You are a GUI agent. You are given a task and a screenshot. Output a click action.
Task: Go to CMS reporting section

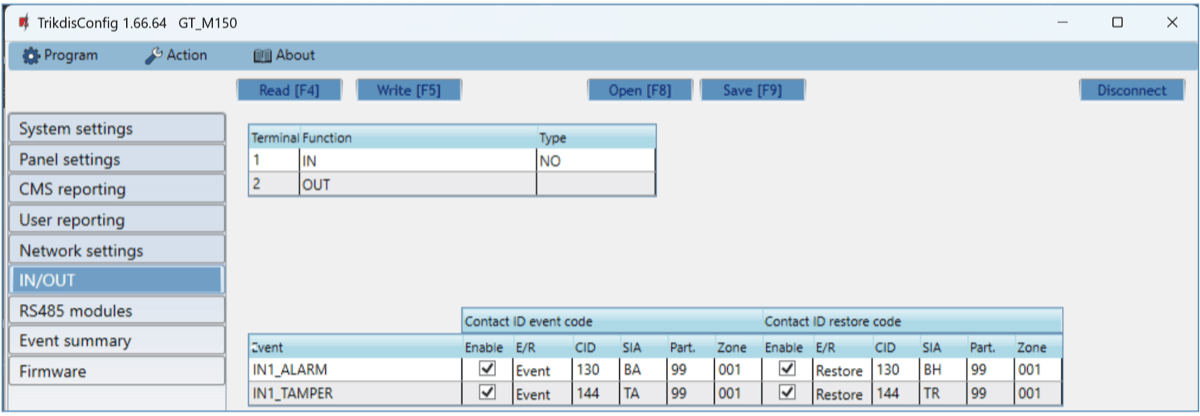click(x=116, y=189)
